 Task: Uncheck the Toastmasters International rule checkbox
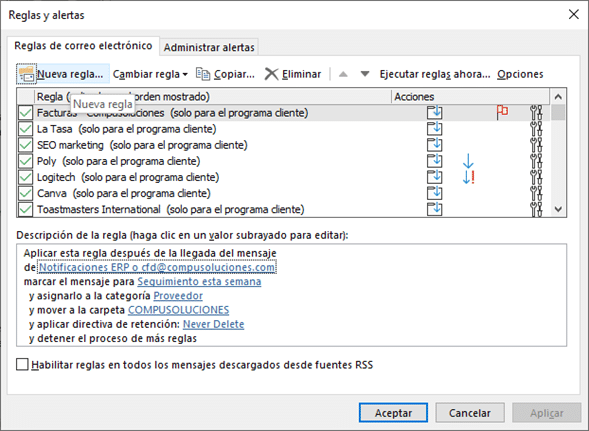click(x=26, y=209)
